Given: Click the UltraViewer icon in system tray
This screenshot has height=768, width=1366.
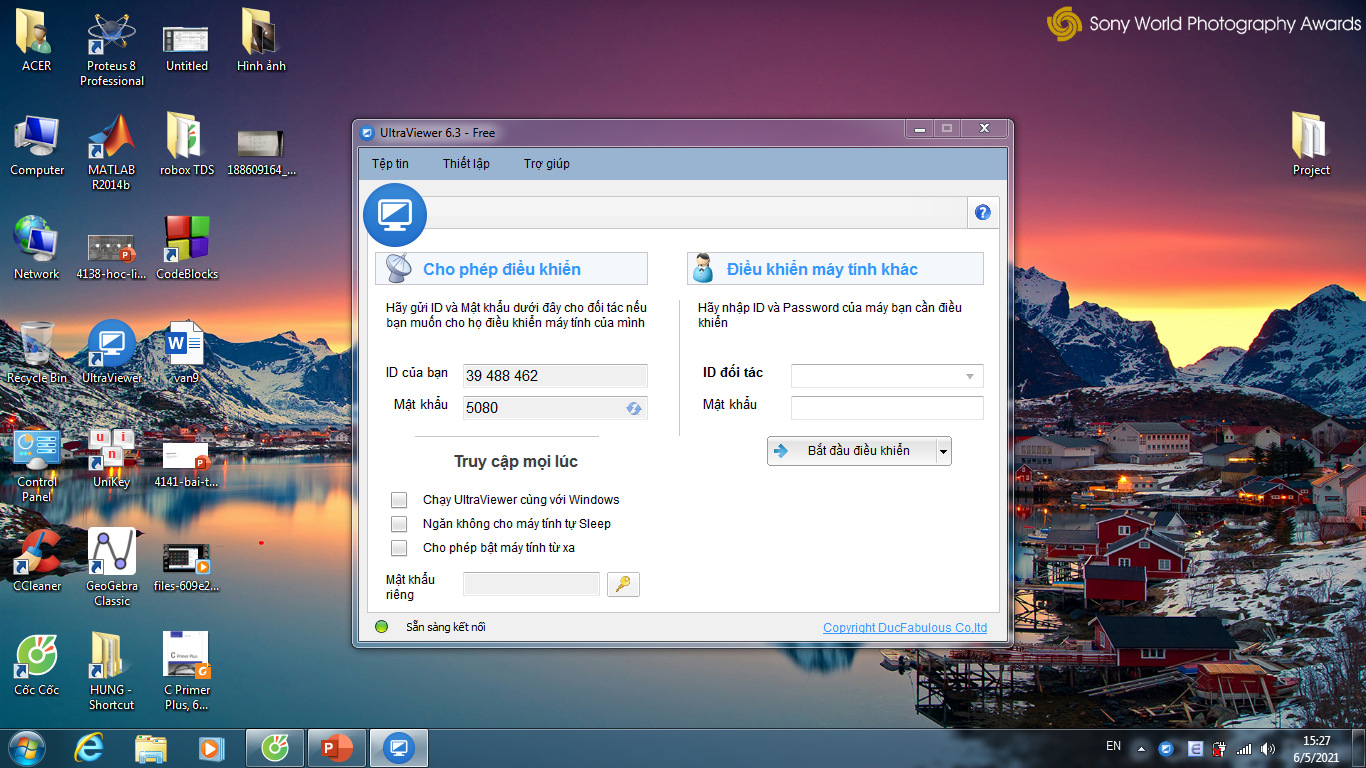Looking at the screenshot, I should click(1166, 748).
